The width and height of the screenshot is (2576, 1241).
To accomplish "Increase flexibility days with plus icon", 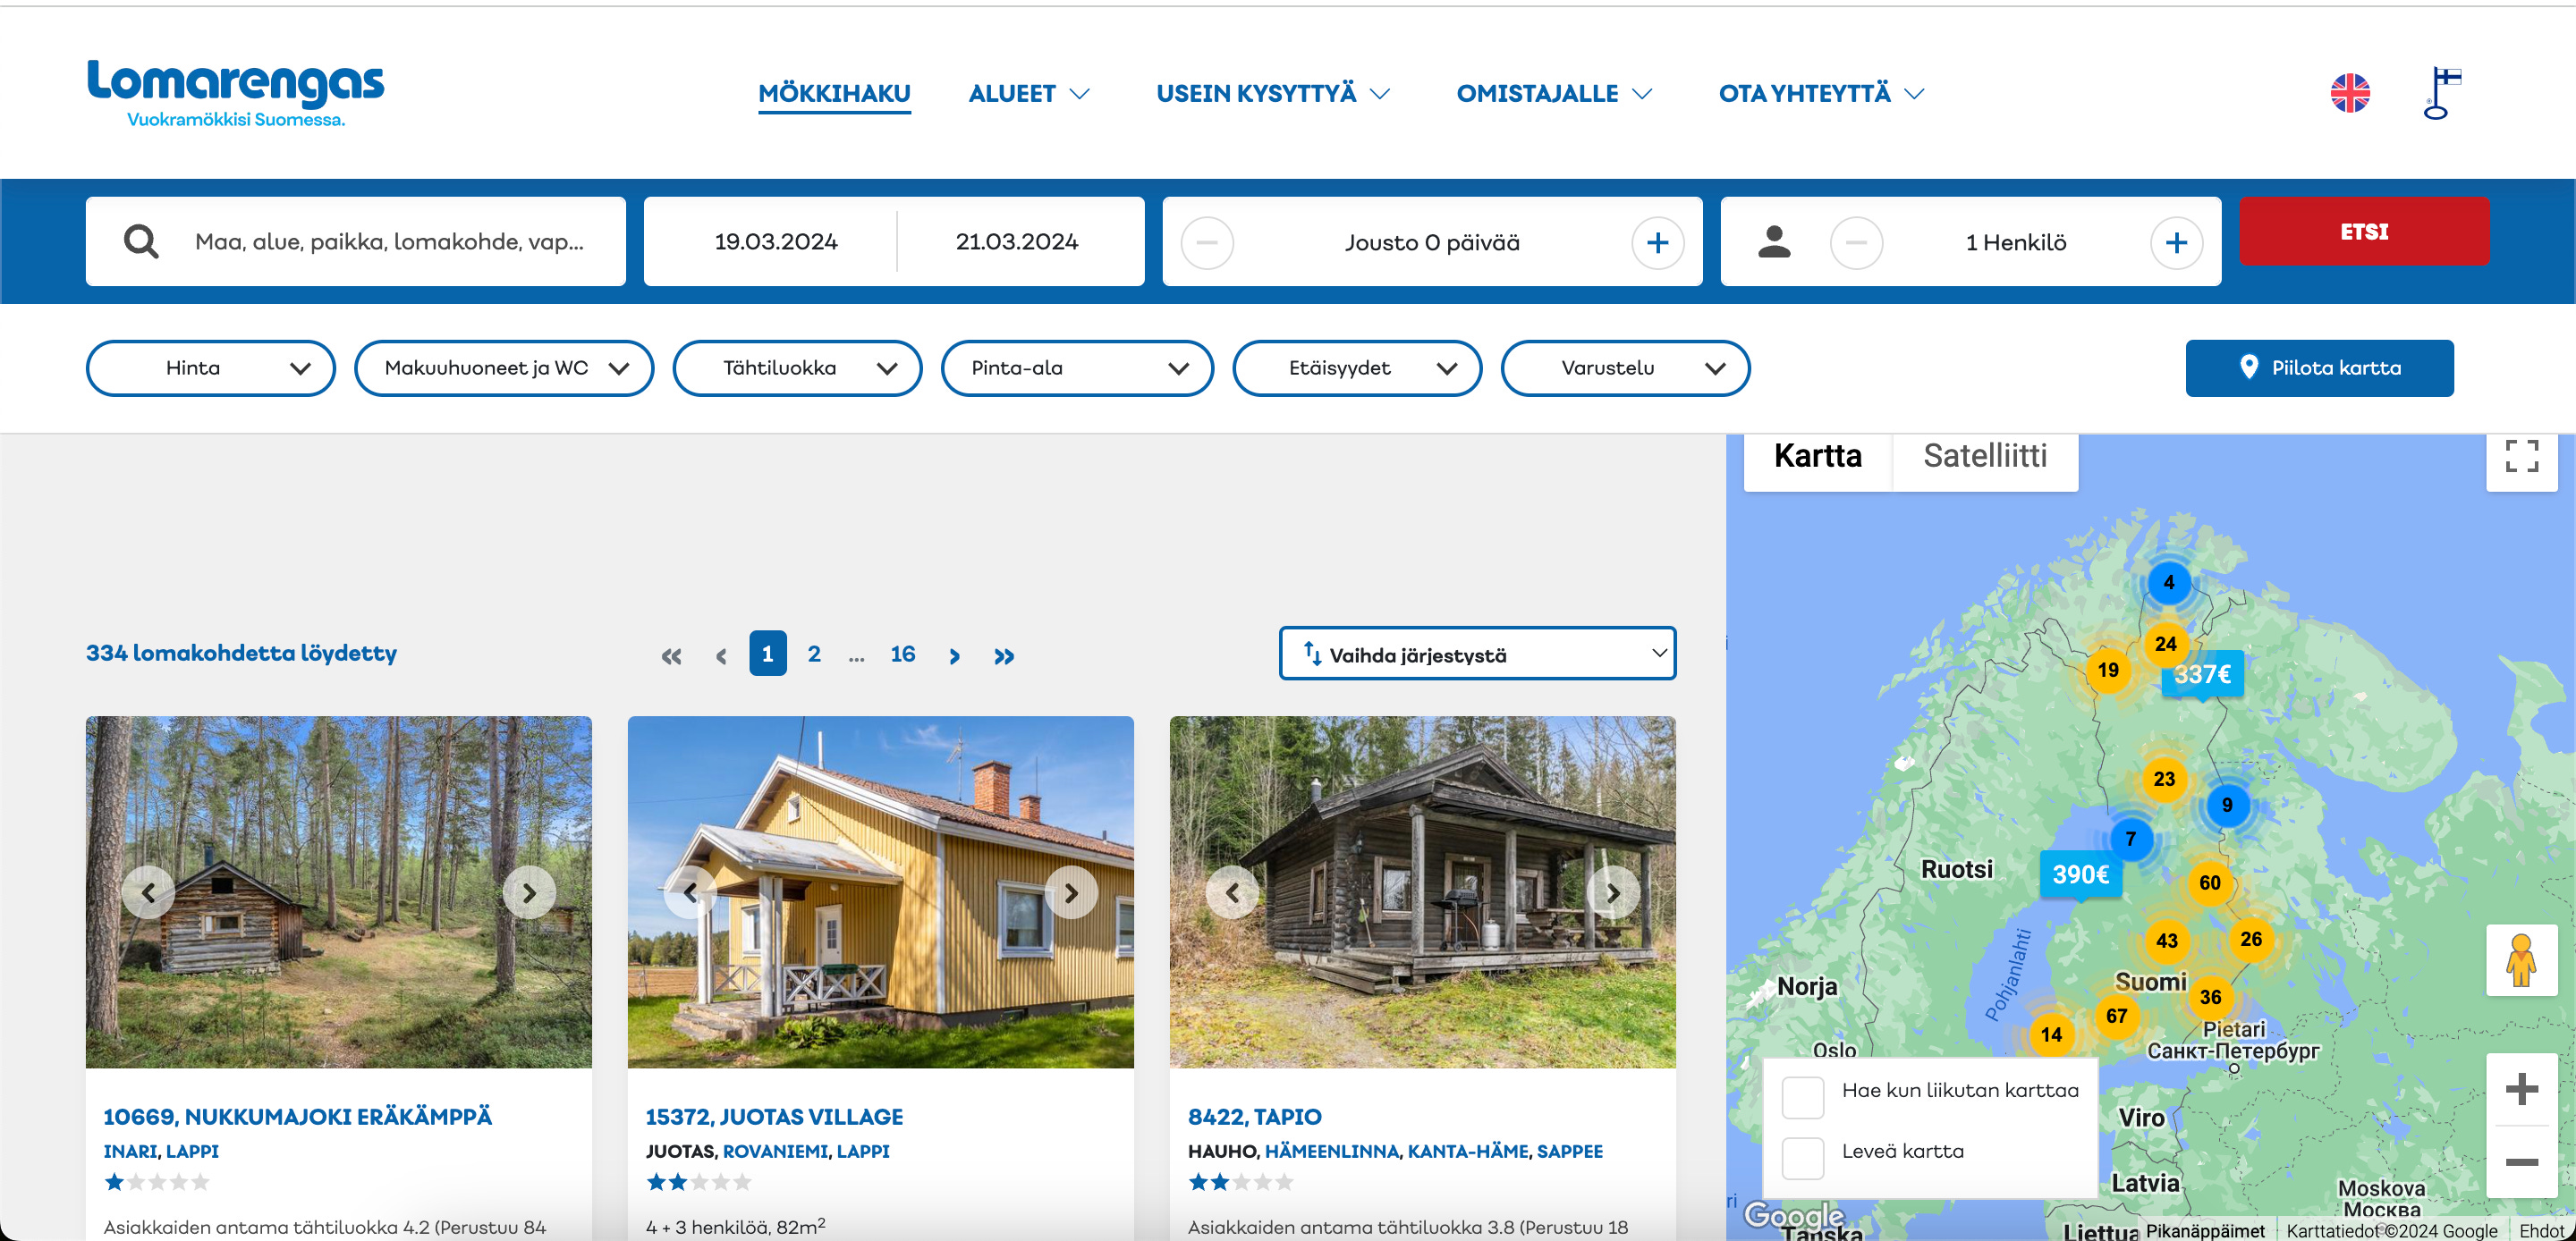I will click(x=1657, y=243).
